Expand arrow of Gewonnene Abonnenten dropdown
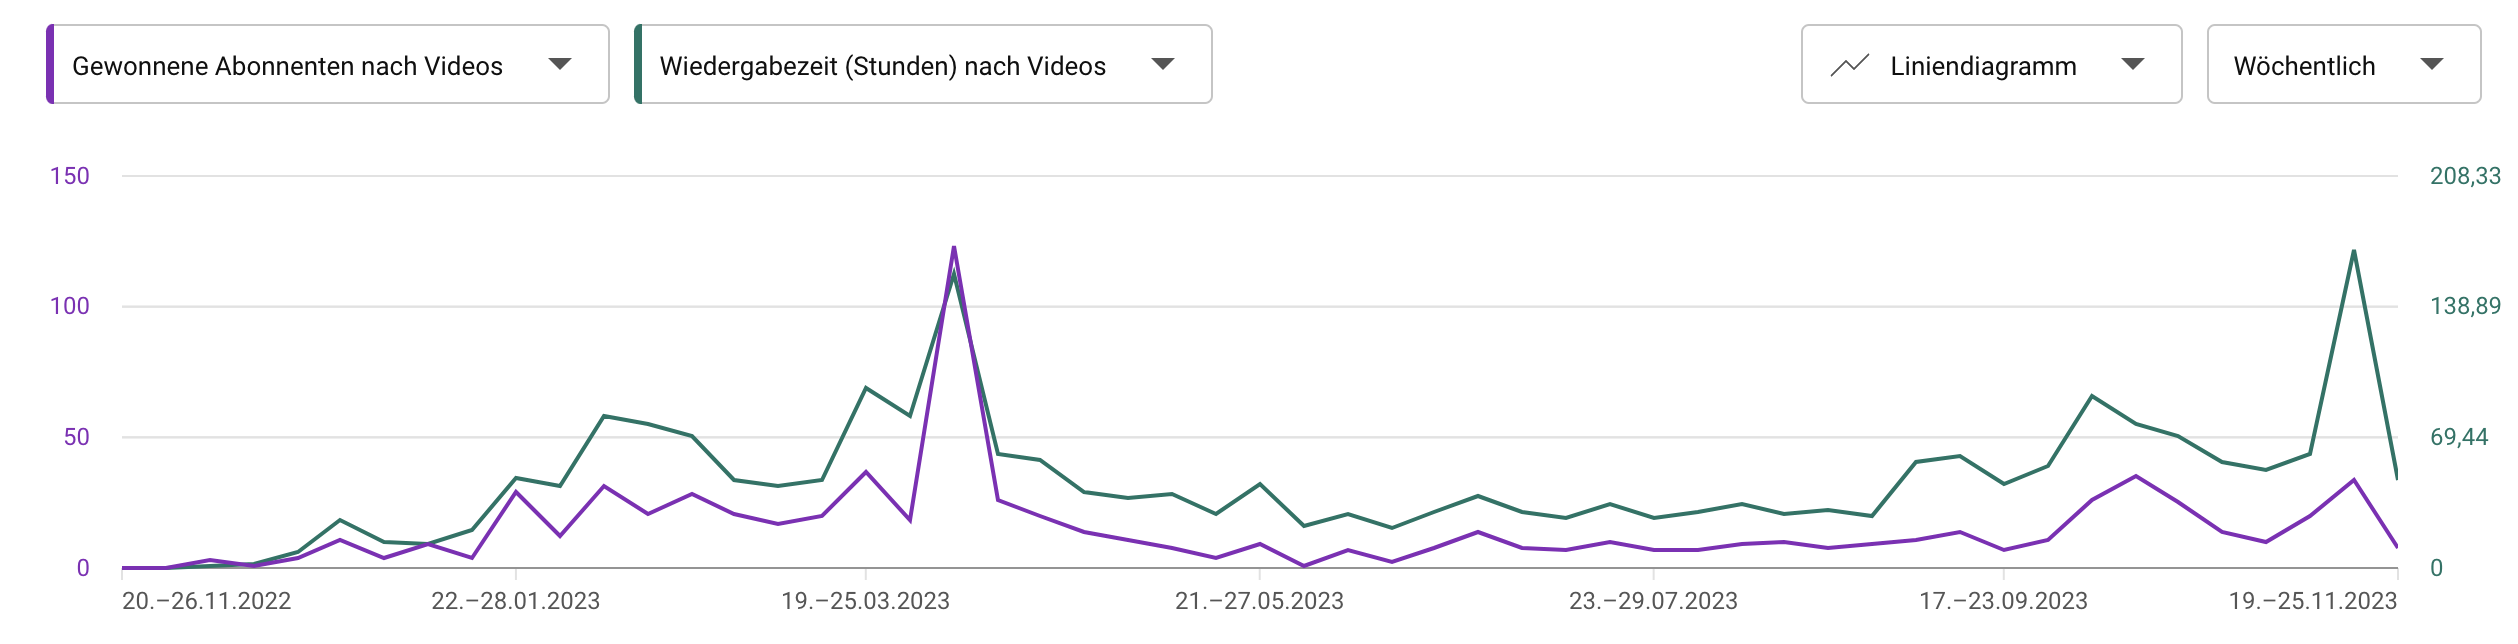 click(x=560, y=65)
